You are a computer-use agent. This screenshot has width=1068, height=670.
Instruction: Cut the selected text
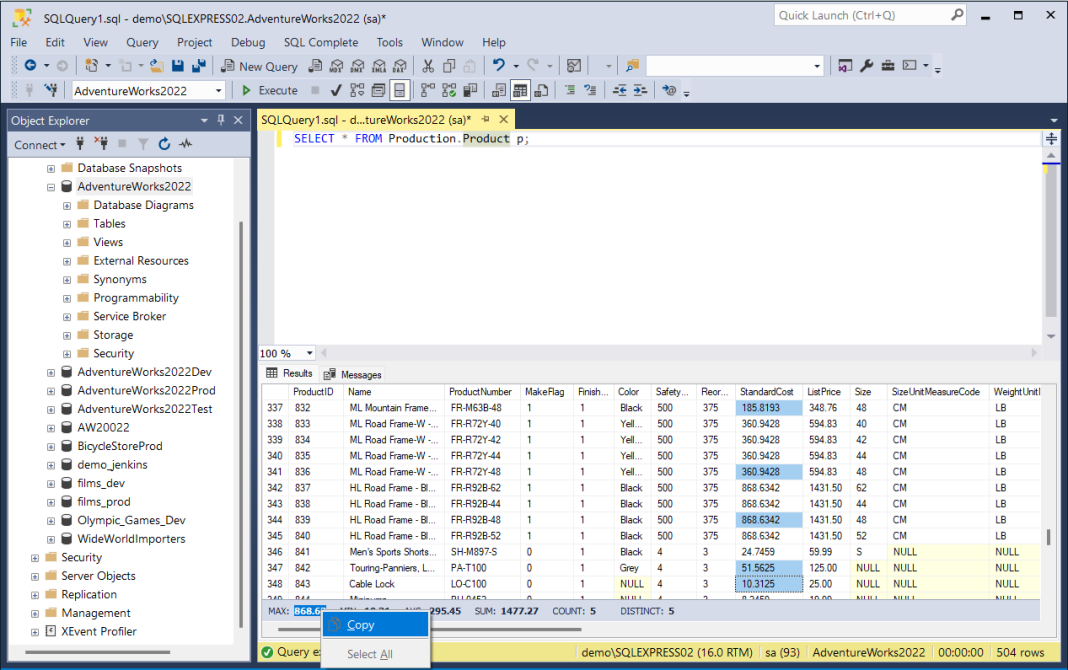click(426, 66)
